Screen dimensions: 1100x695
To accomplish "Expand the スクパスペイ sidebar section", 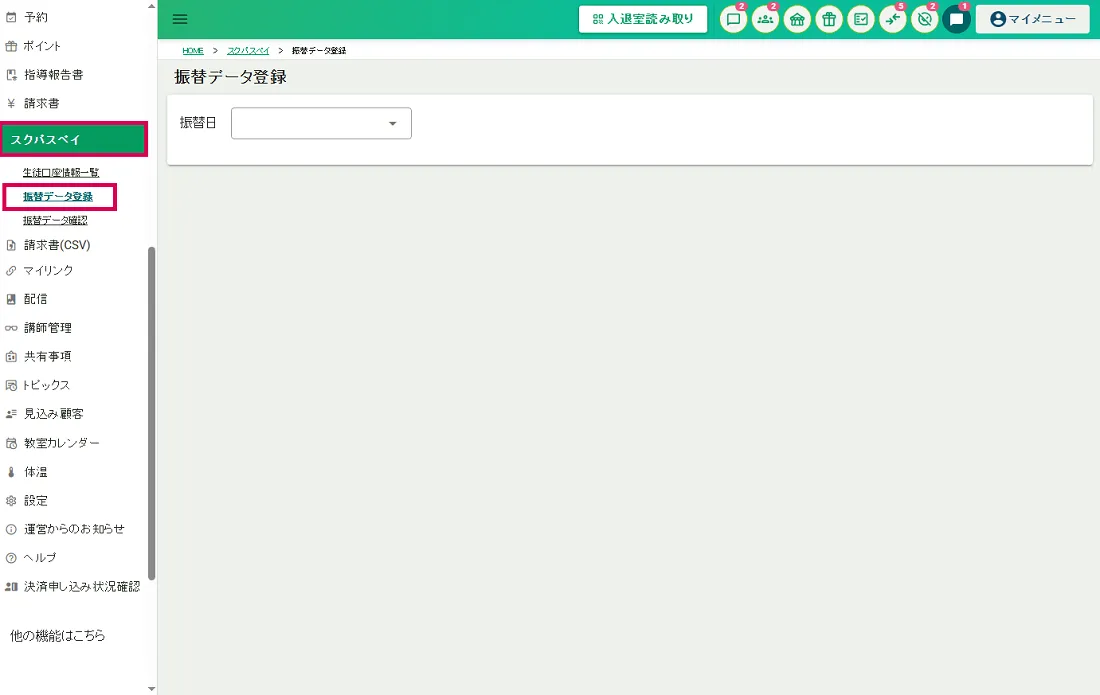I will [74, 139].
